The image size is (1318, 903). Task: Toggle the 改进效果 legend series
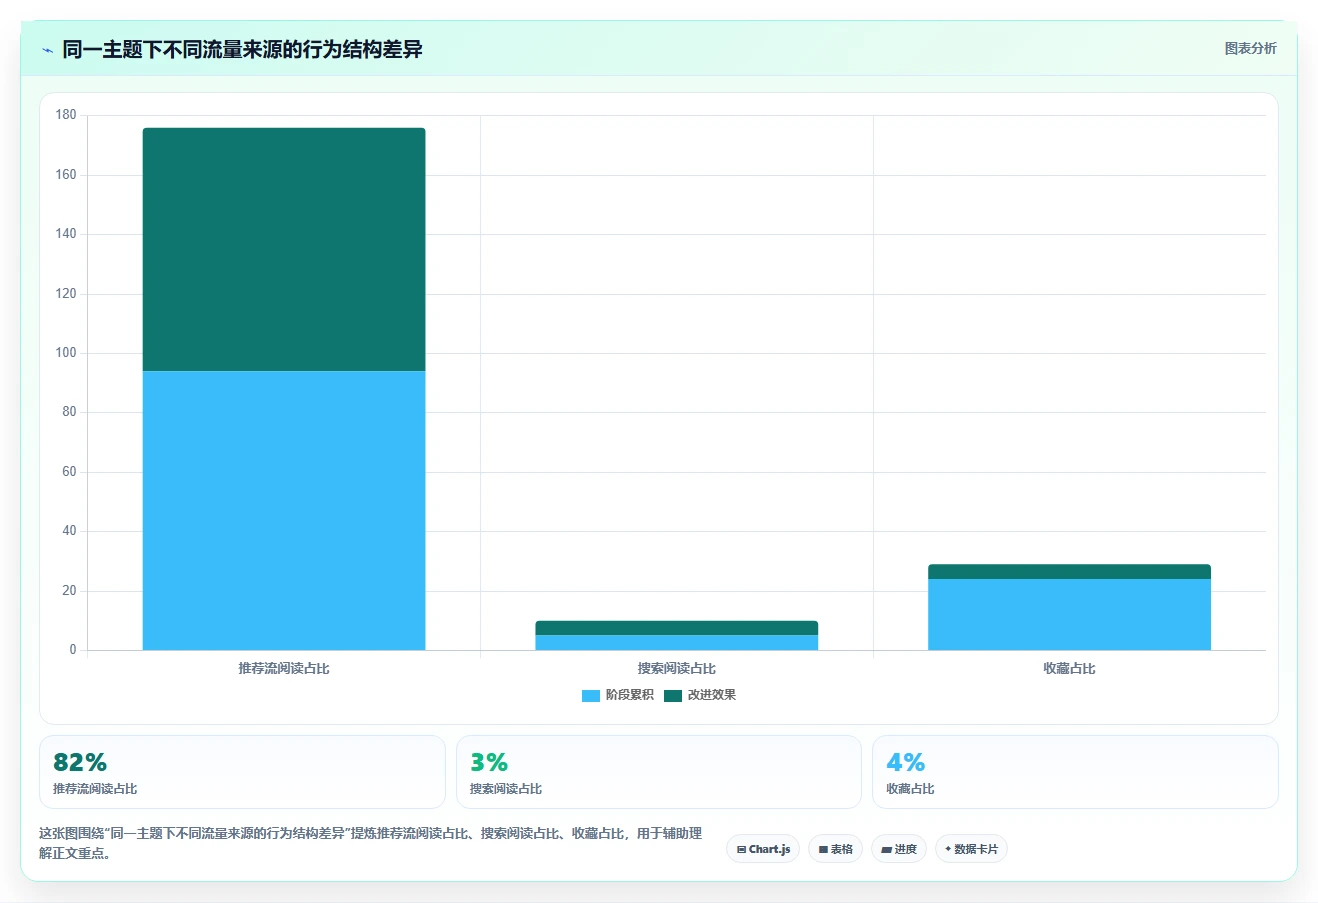tap(700, 695)
